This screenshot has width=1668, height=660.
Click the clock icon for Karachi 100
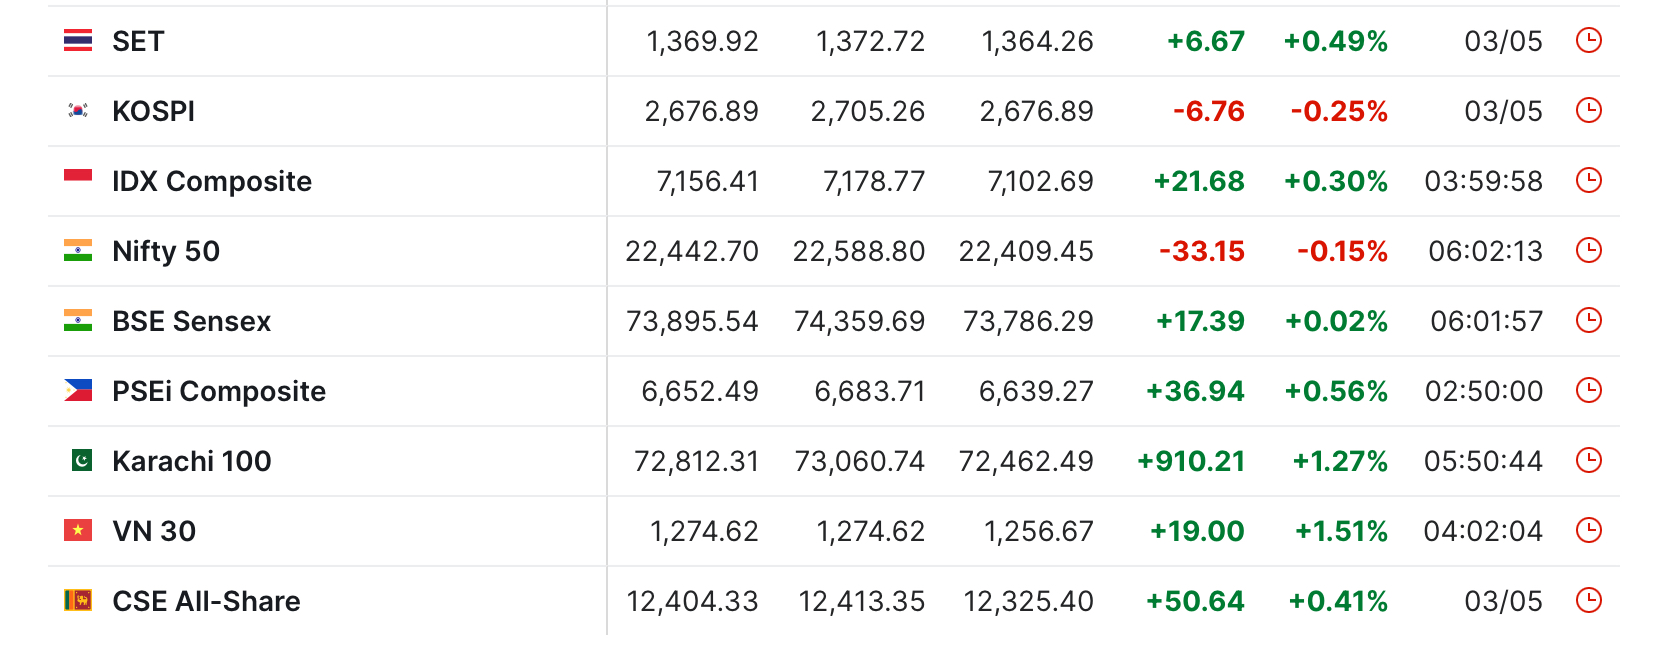(1588, 460)
